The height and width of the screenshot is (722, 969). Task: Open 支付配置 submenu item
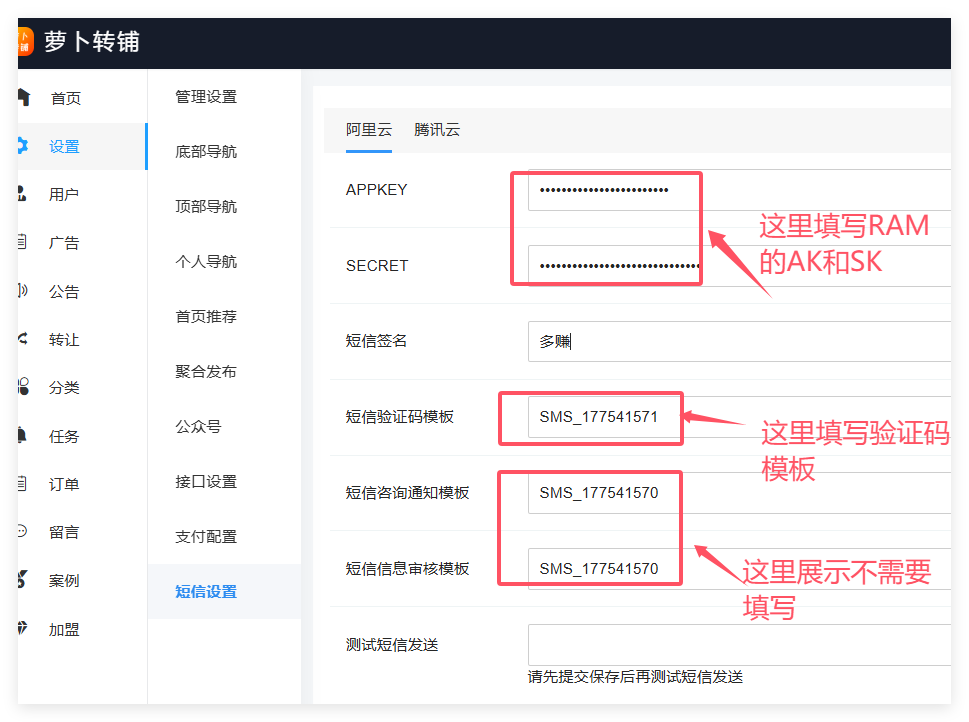[206, 537]
